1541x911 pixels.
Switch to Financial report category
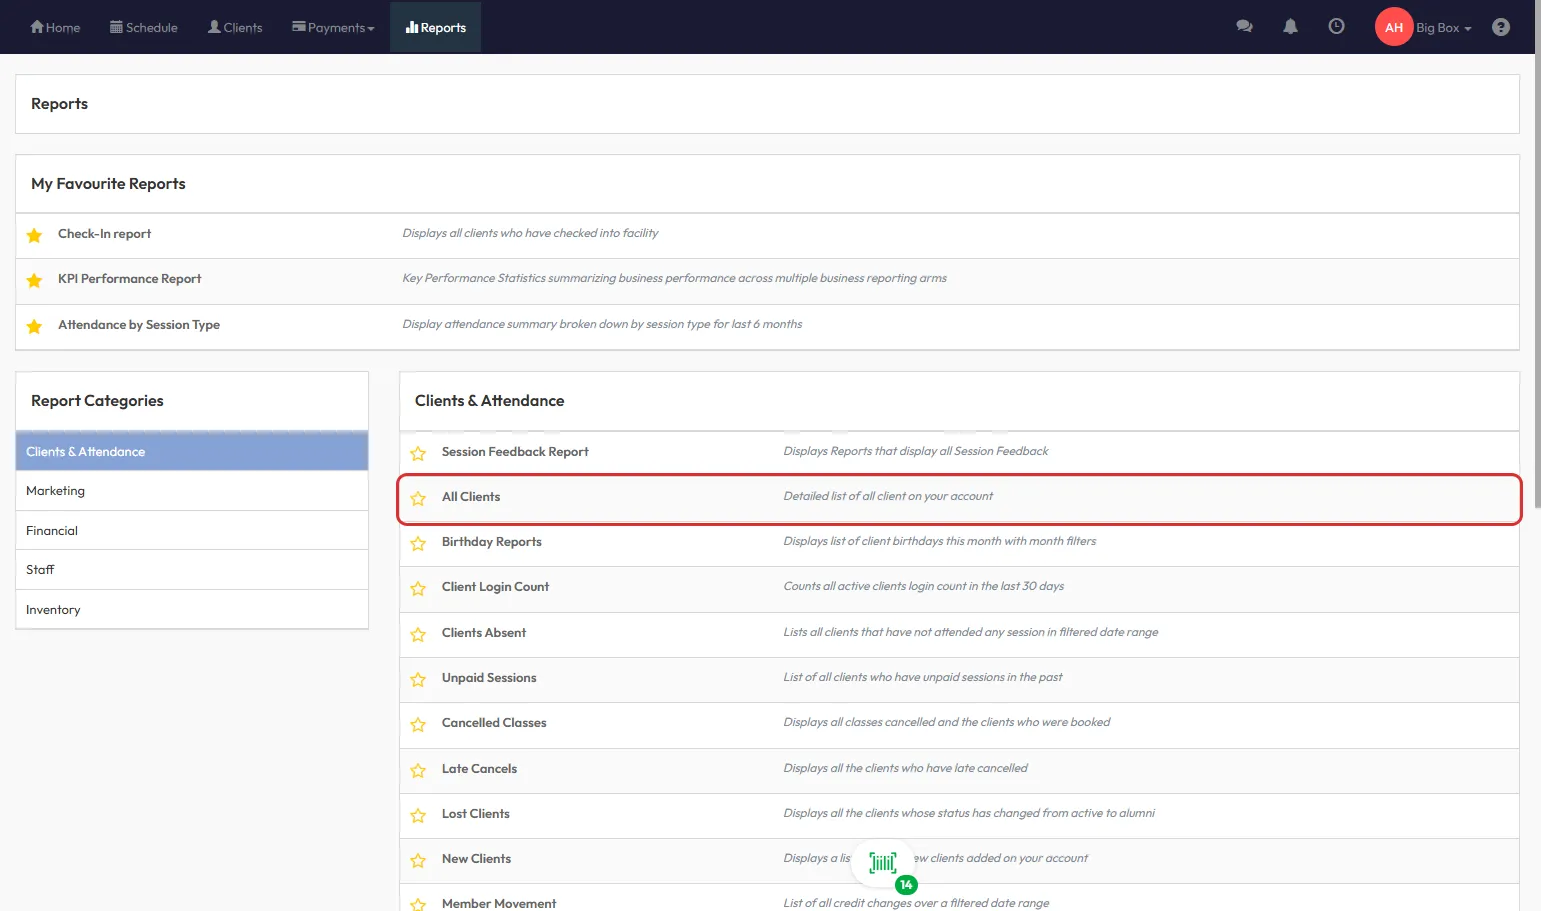pyautogui.click(x=52, y=531)
